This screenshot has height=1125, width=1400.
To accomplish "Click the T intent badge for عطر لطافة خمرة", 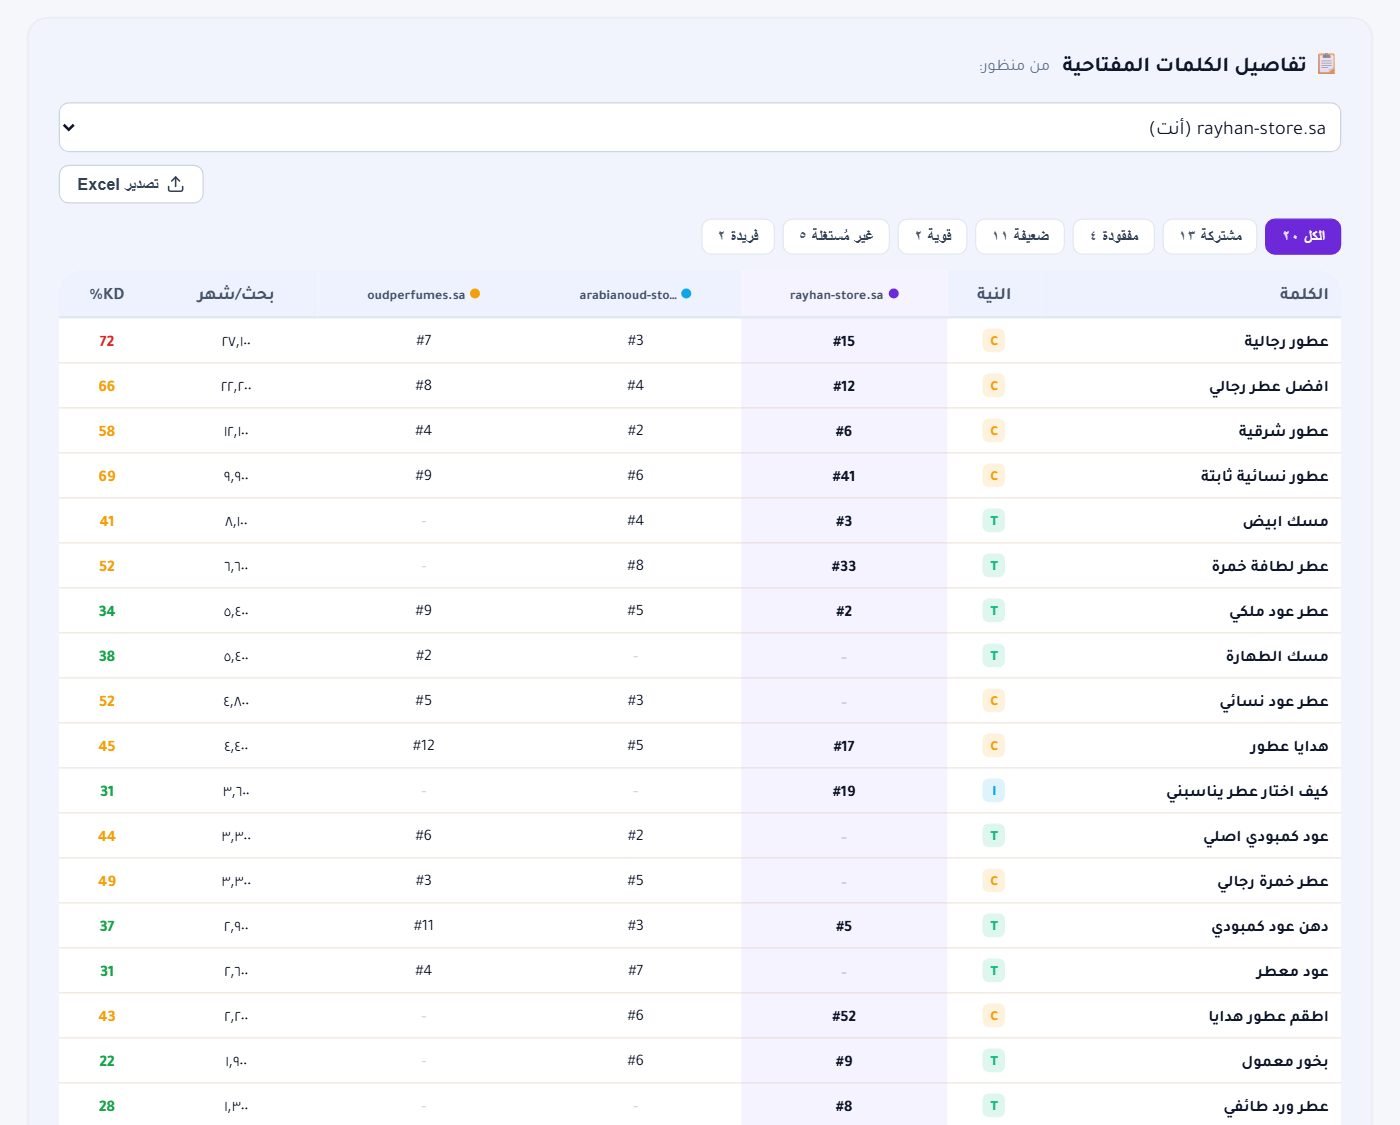I will click(994, 566).
